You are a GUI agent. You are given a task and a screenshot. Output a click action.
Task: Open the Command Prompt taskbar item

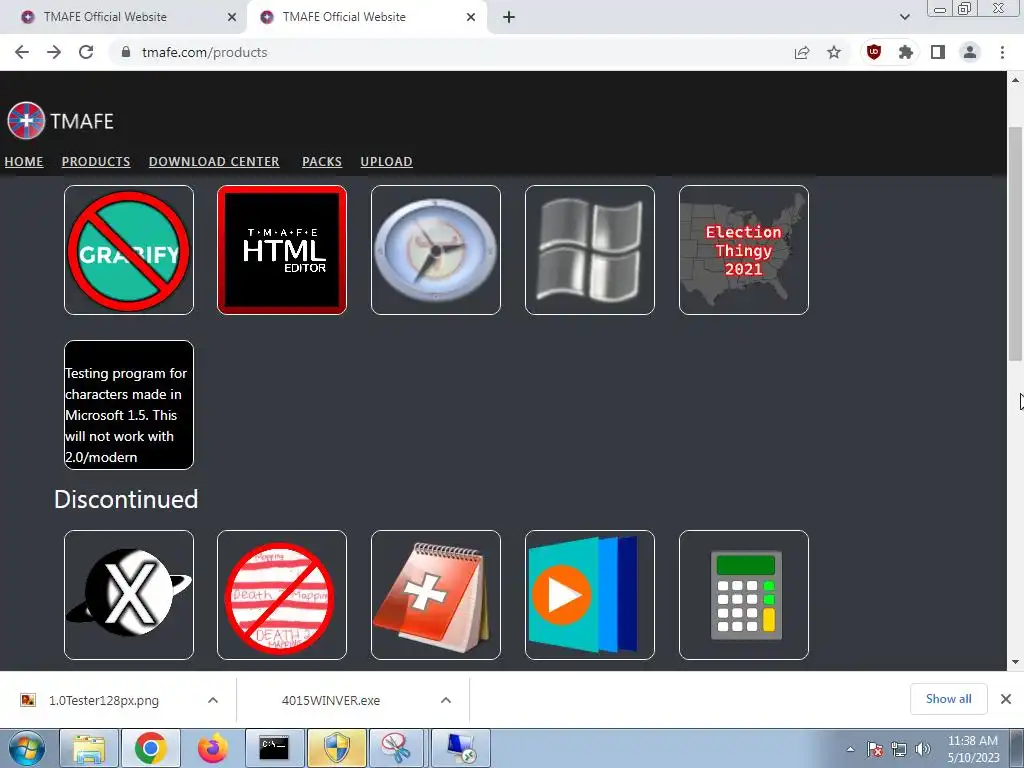(274, 748)
